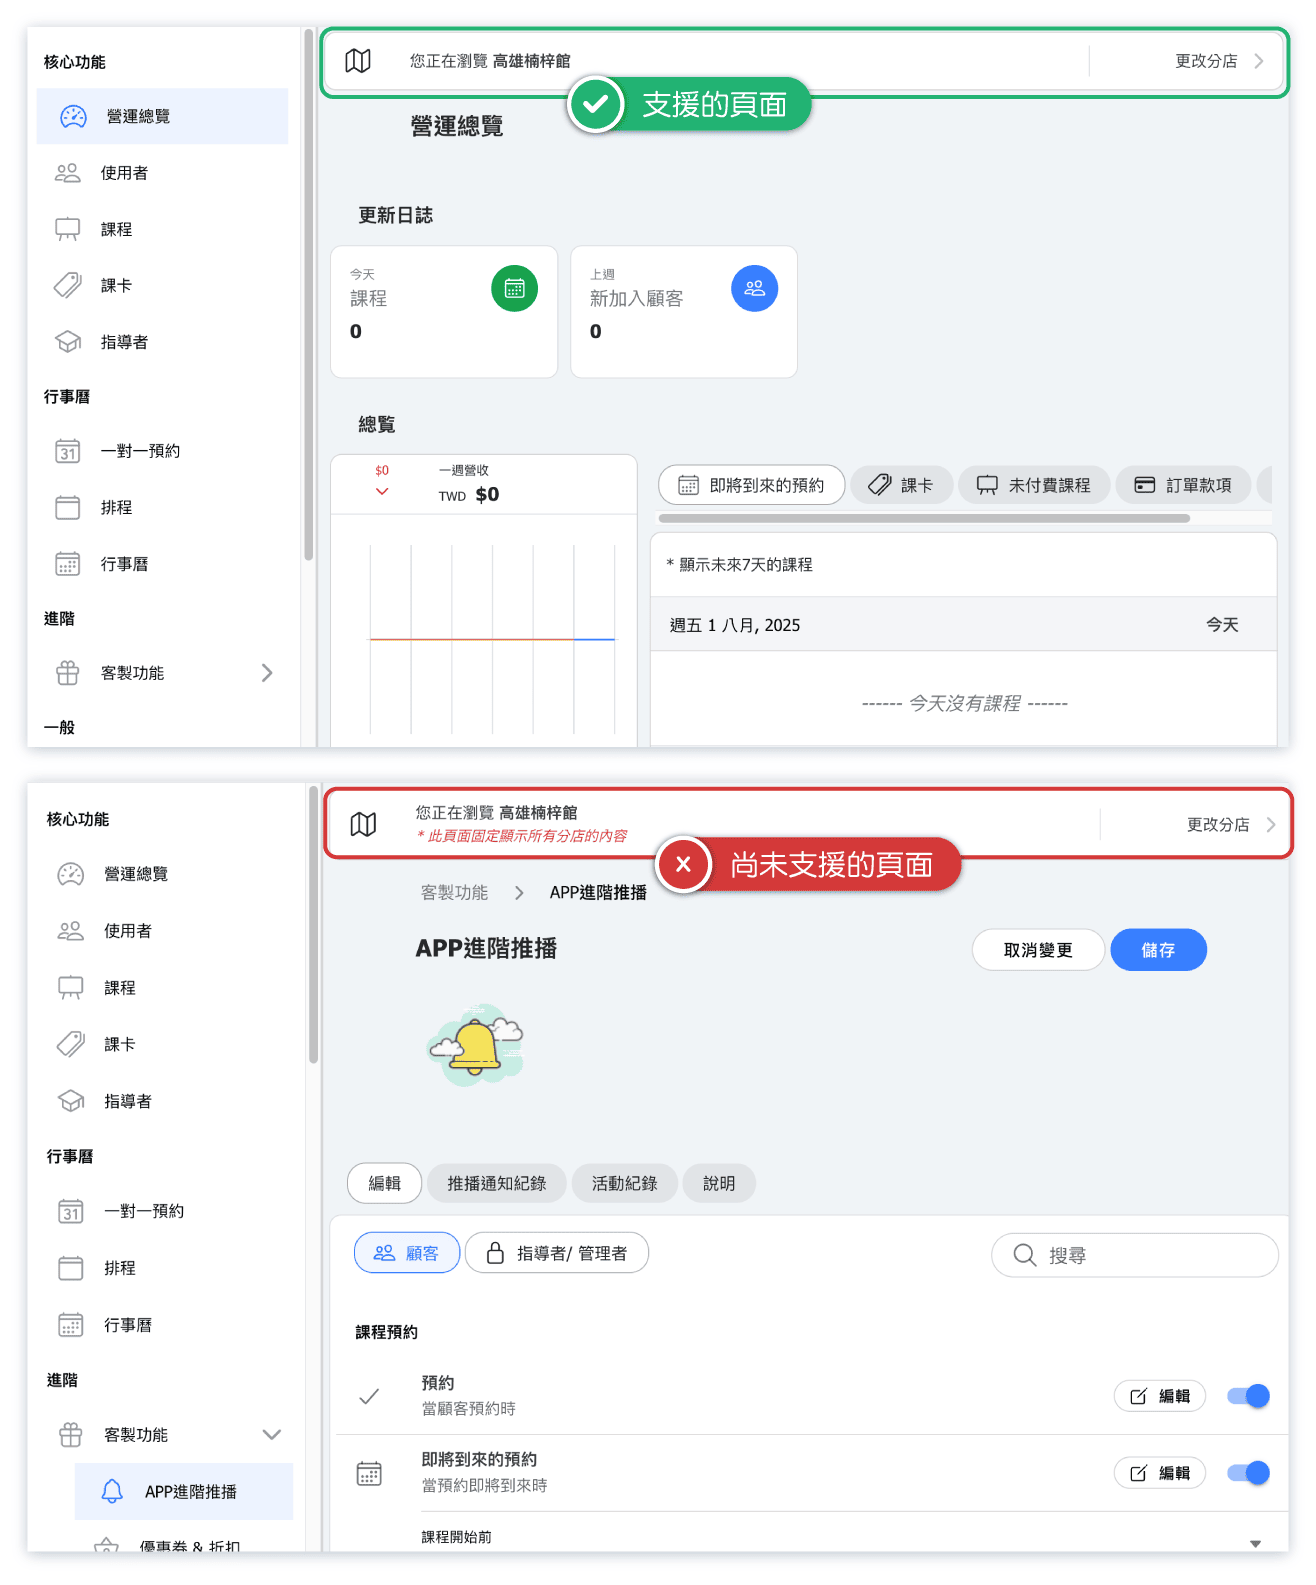The image size is (1316, 1585).
Task: Select 指導者 in the top sidebar
Action: pyautogui.click(x=124, y=342)
